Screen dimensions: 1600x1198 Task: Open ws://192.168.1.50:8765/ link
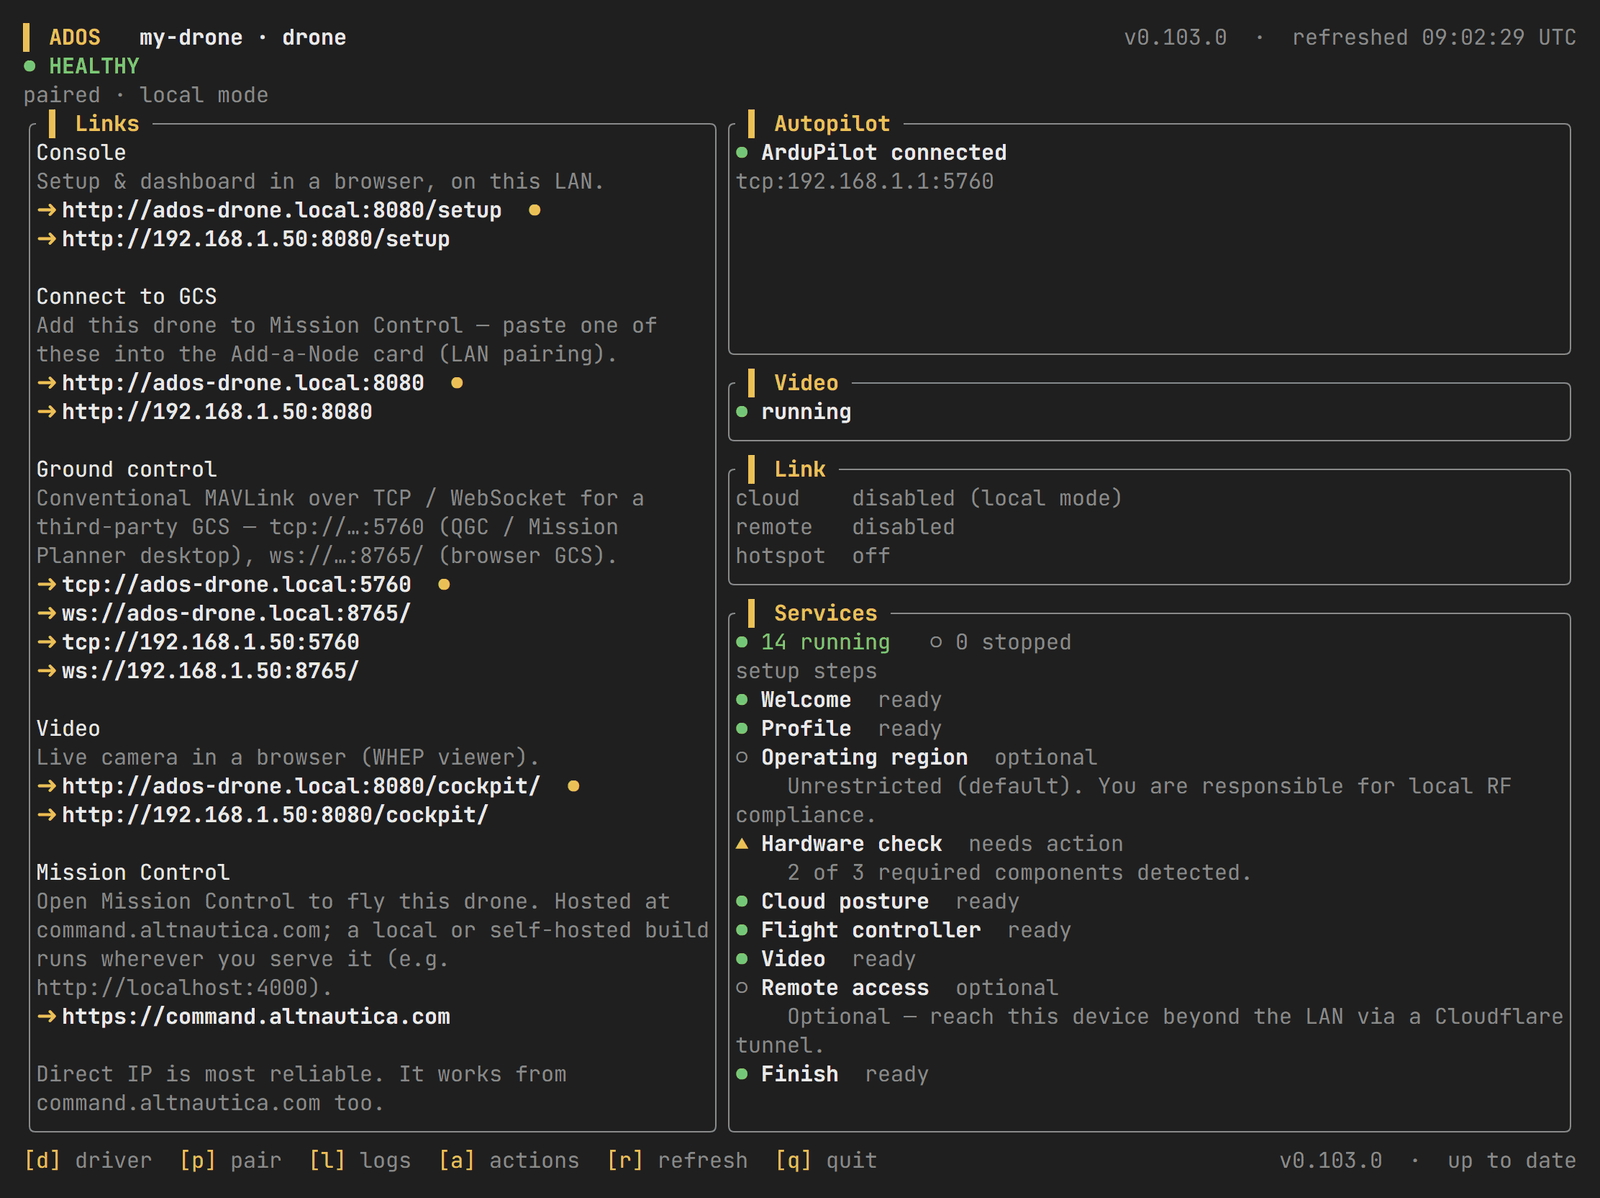(211, 671)
